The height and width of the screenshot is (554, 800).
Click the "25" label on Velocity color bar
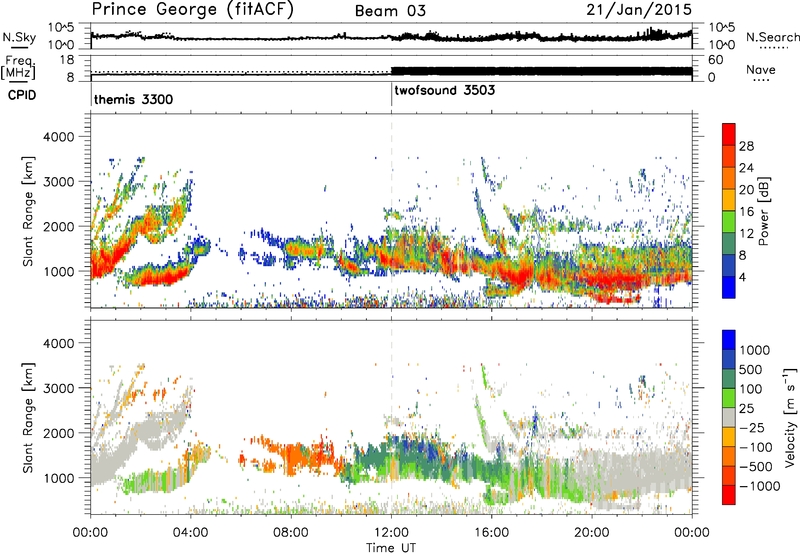[748, 409]
